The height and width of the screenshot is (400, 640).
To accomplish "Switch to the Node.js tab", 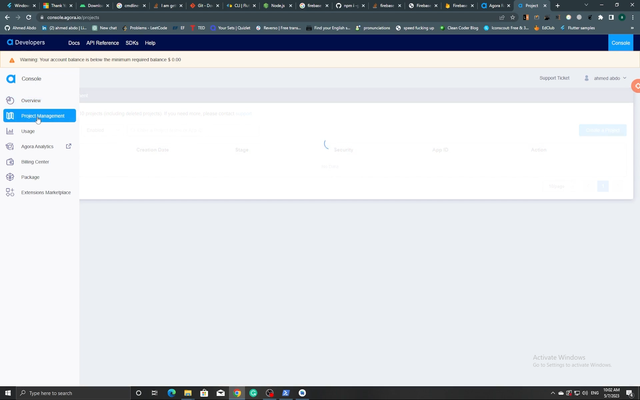I will click(x=277, y=6).
